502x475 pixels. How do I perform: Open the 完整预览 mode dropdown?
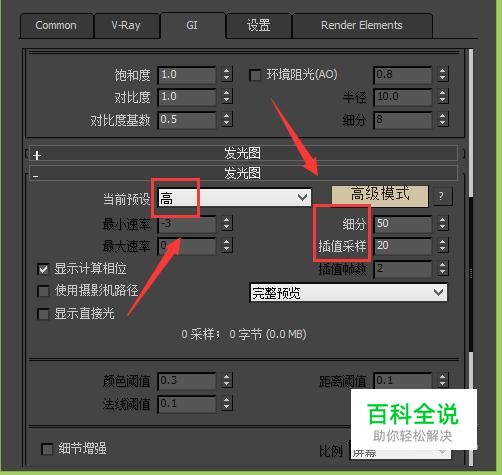(x=348, y=293)
